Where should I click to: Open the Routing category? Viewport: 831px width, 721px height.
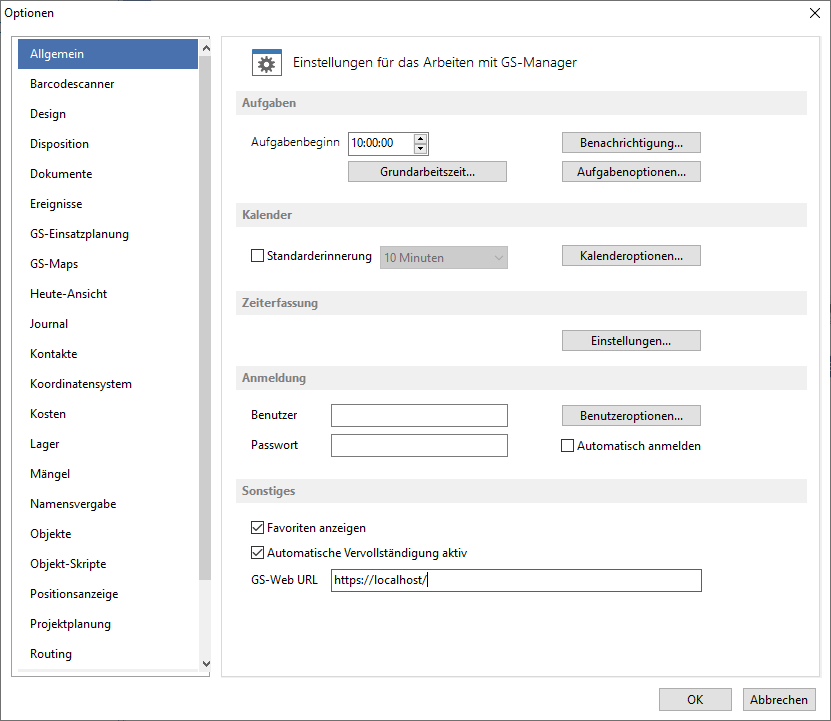tap(108, 654)
